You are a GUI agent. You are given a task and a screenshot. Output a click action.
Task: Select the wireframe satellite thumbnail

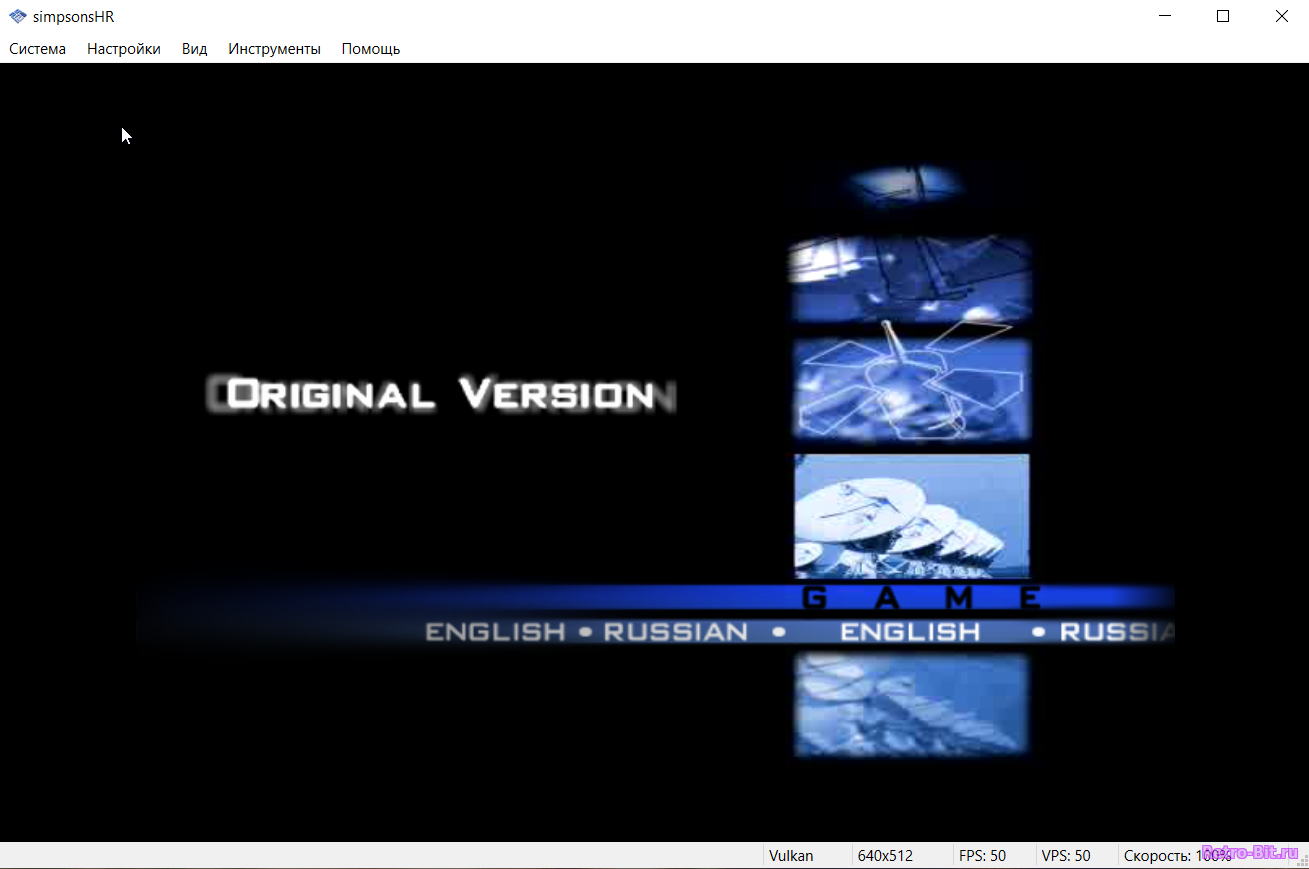pyautogui.click(x=911, y=388)
